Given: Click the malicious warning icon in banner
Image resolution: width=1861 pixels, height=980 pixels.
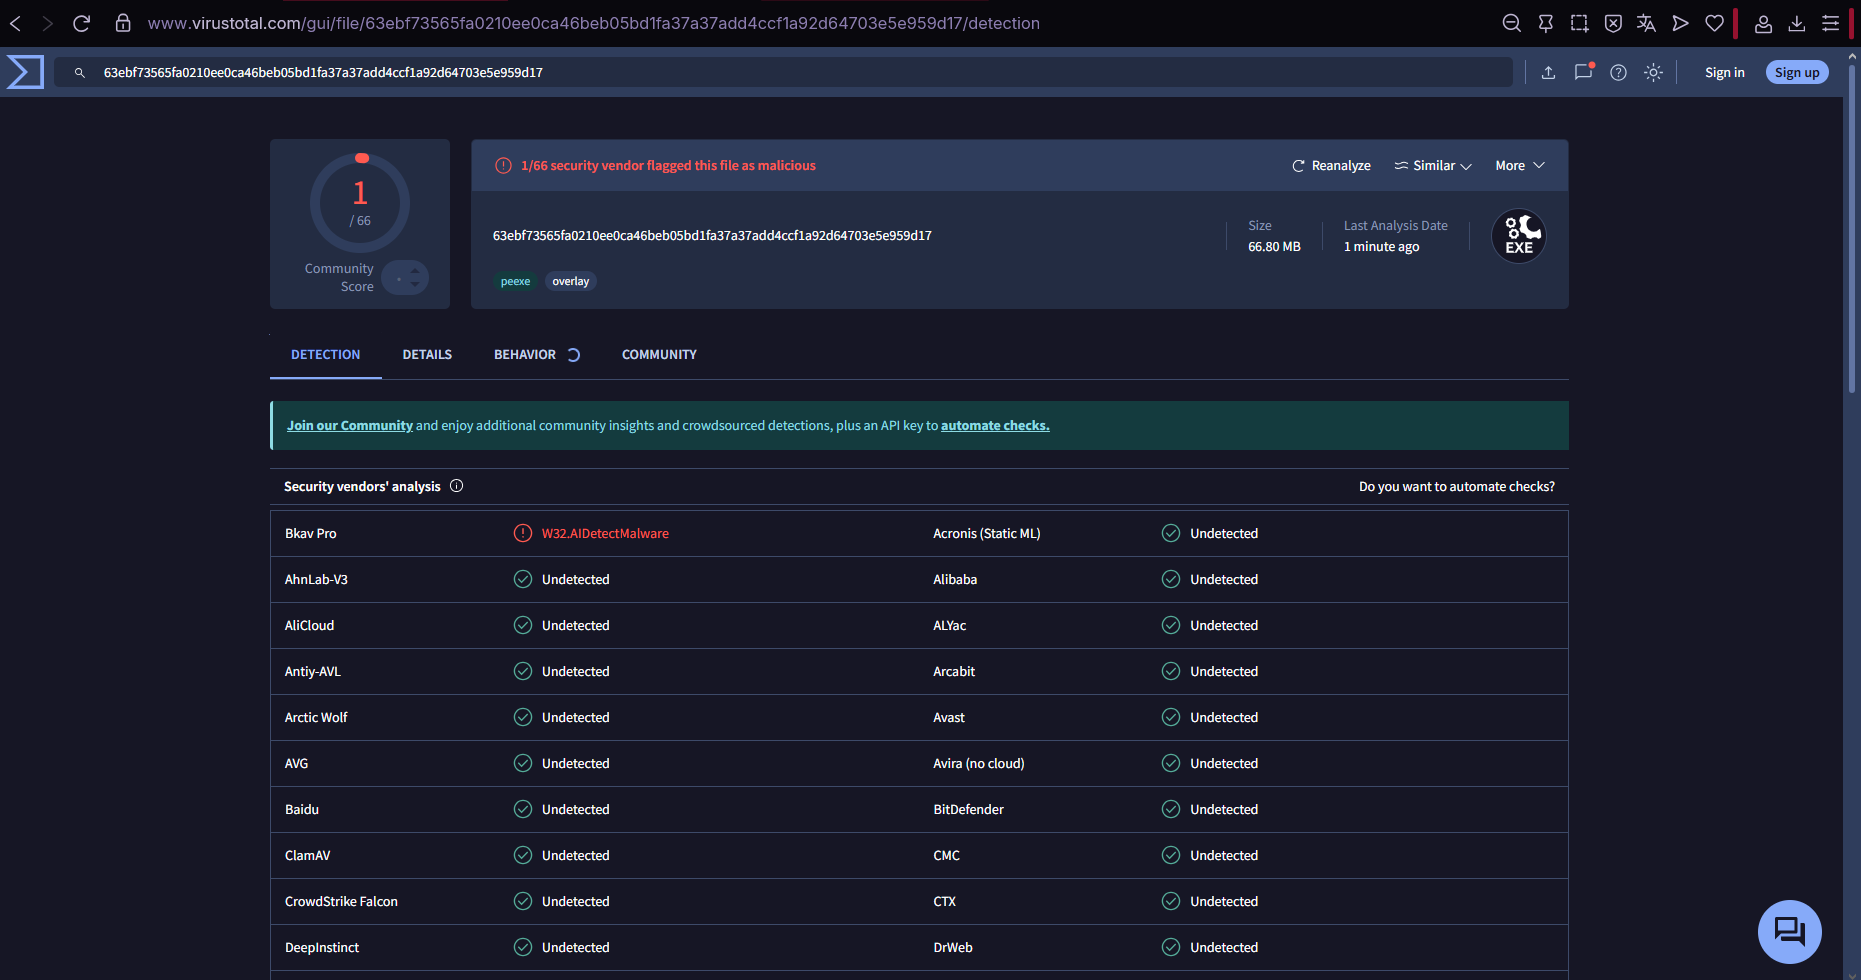Looking at the screenshot, I should click(x=503, y=166).
